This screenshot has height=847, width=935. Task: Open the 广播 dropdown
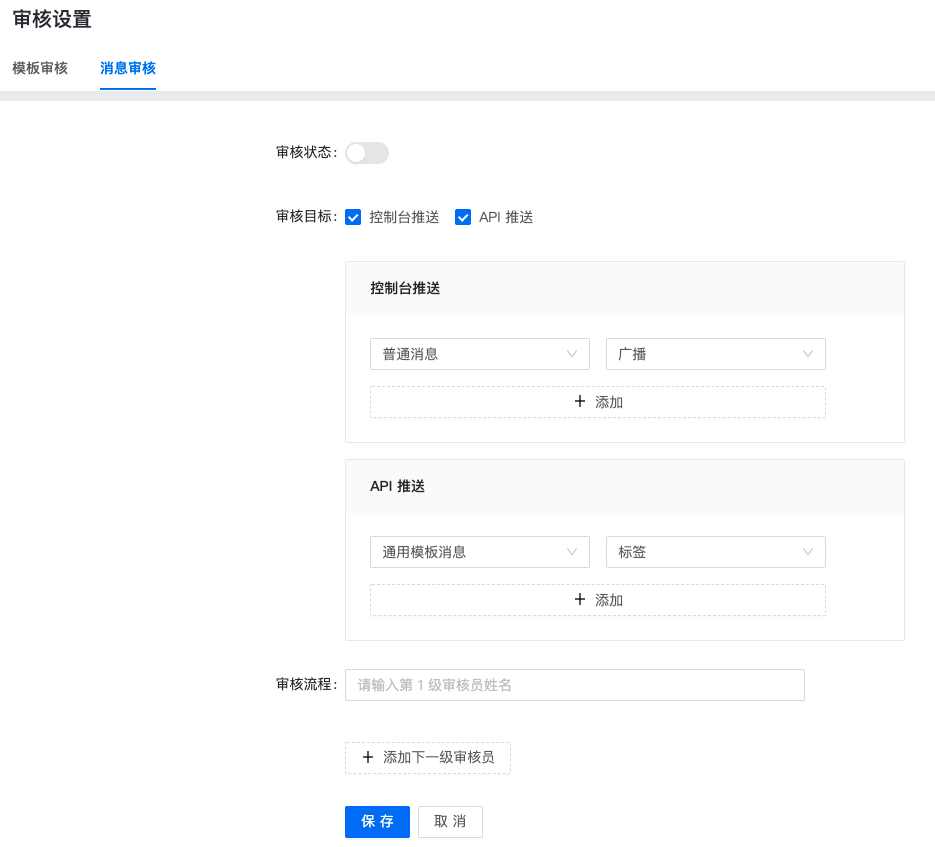pyautogui.click(x=716, y=354)
